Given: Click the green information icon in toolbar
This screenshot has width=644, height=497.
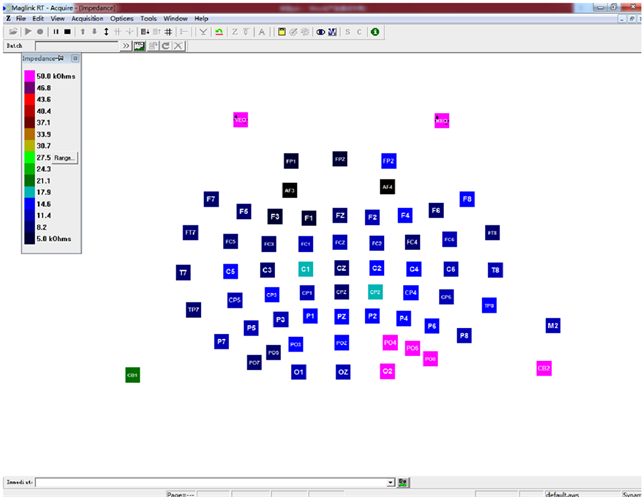Looking at the screenshot, I should coord(375,32).
